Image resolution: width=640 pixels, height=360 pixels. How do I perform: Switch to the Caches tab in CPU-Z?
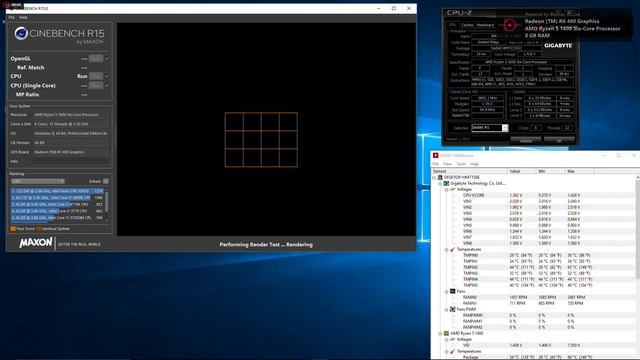pos(467,25)
